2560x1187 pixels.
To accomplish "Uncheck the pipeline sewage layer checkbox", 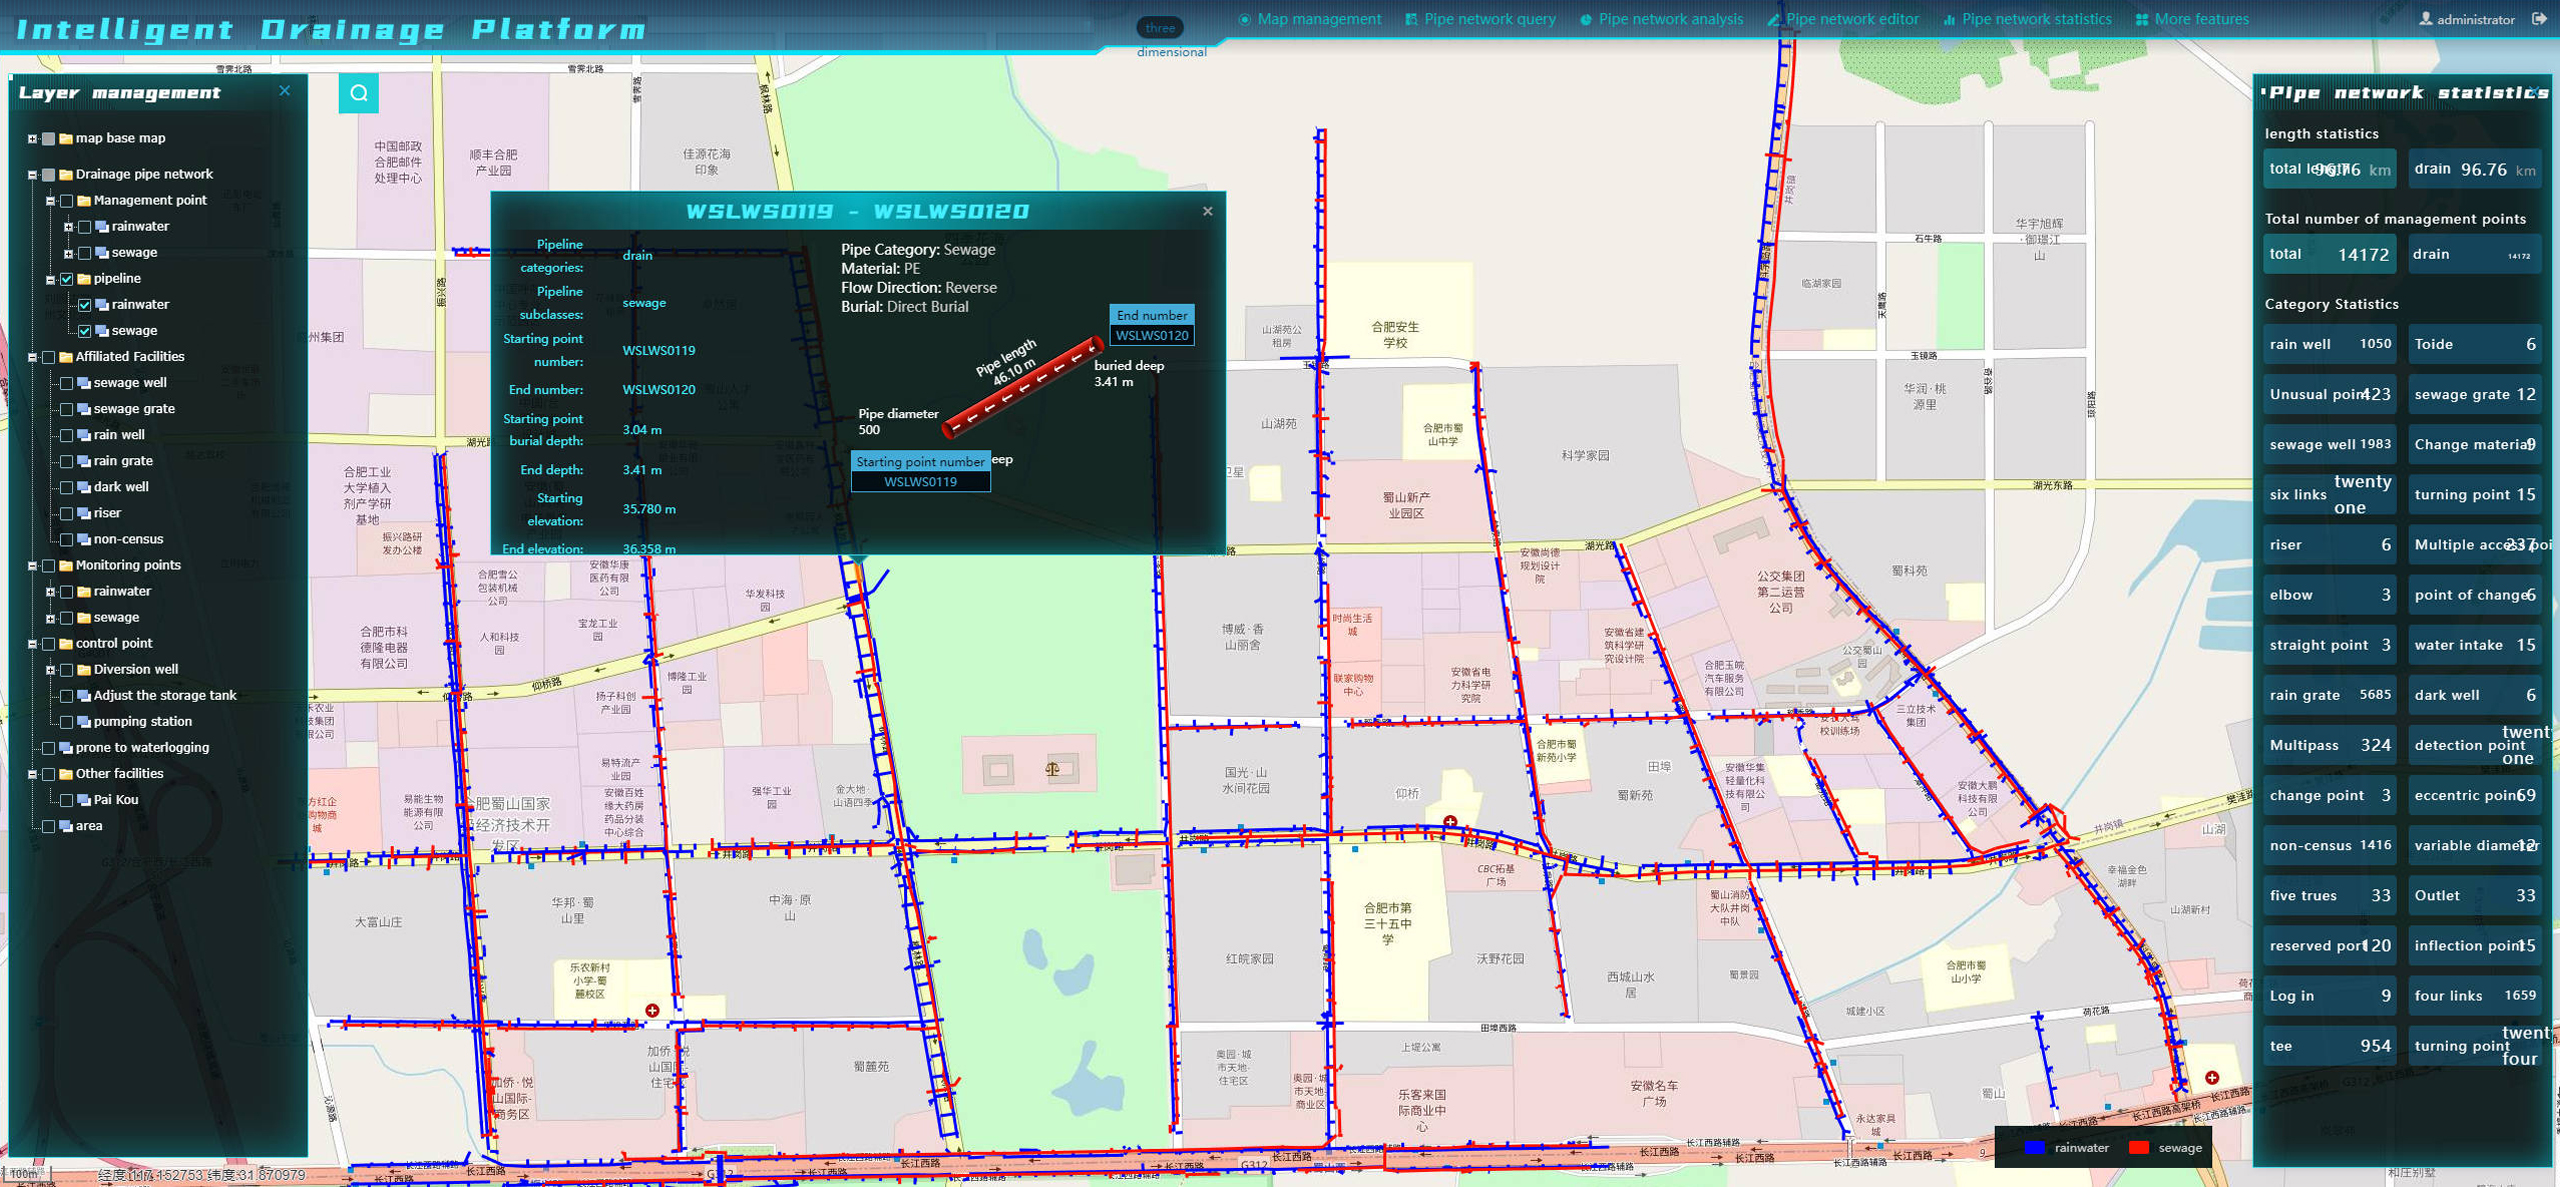I will pos(85,331).
